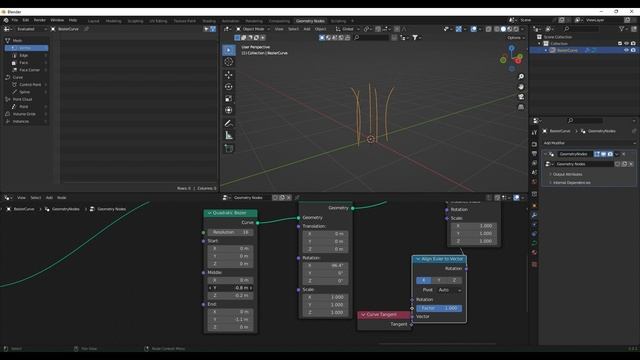This screenshot has width=640, height=360.
Task: Click the Z axis blue gizmo handle
Action: 511,48
